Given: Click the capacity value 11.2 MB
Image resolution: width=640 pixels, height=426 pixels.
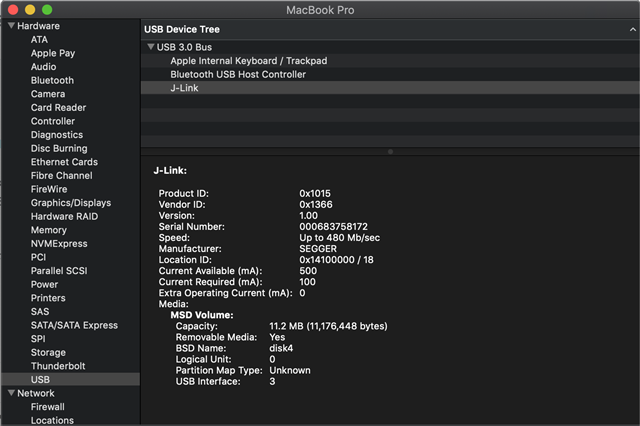Looking at the screenshot, I should tap(286, 326).
